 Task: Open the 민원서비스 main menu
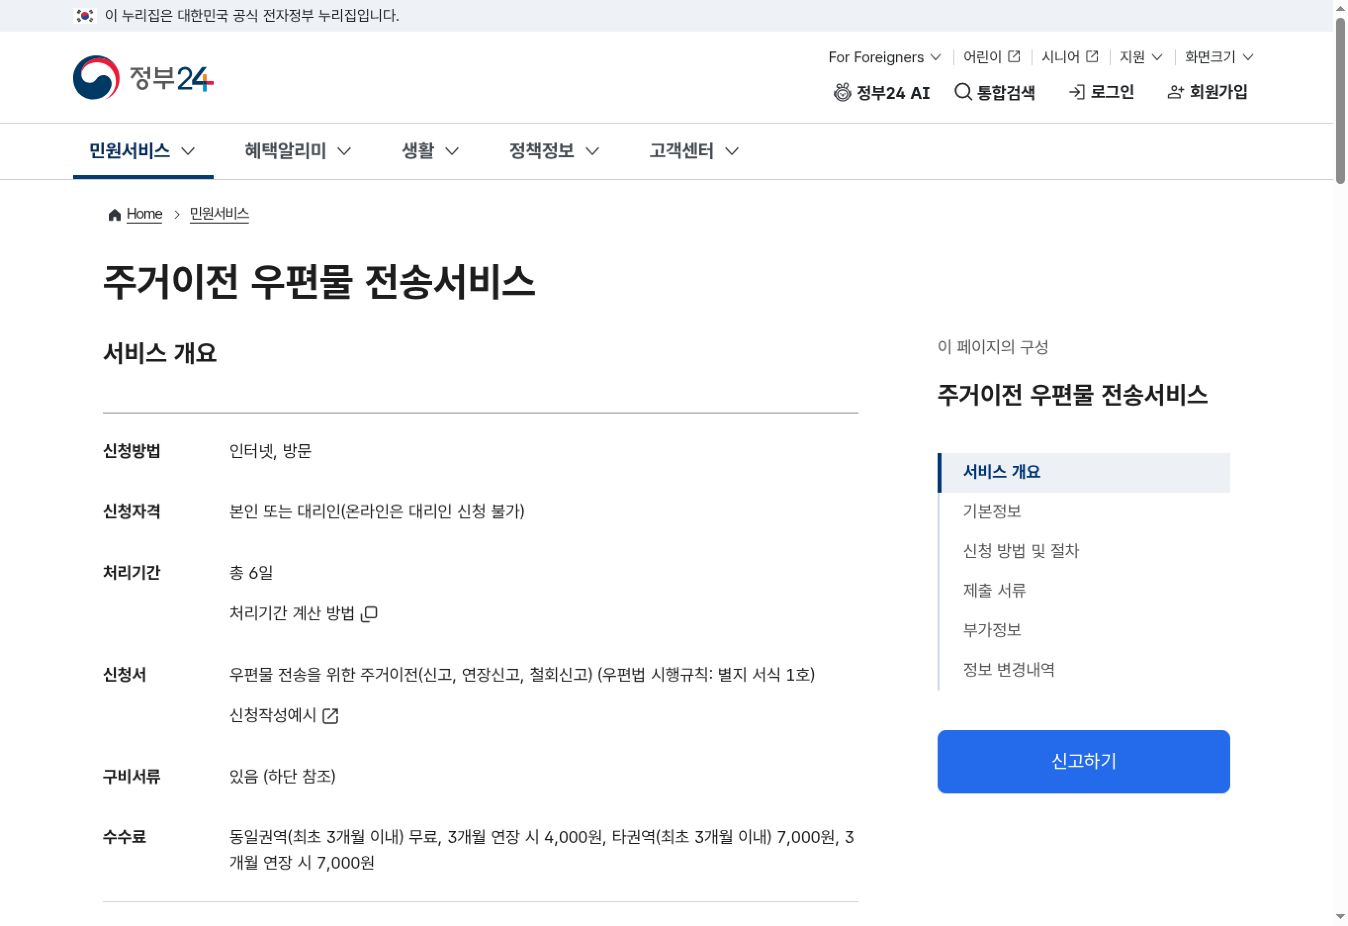point(143,151)
